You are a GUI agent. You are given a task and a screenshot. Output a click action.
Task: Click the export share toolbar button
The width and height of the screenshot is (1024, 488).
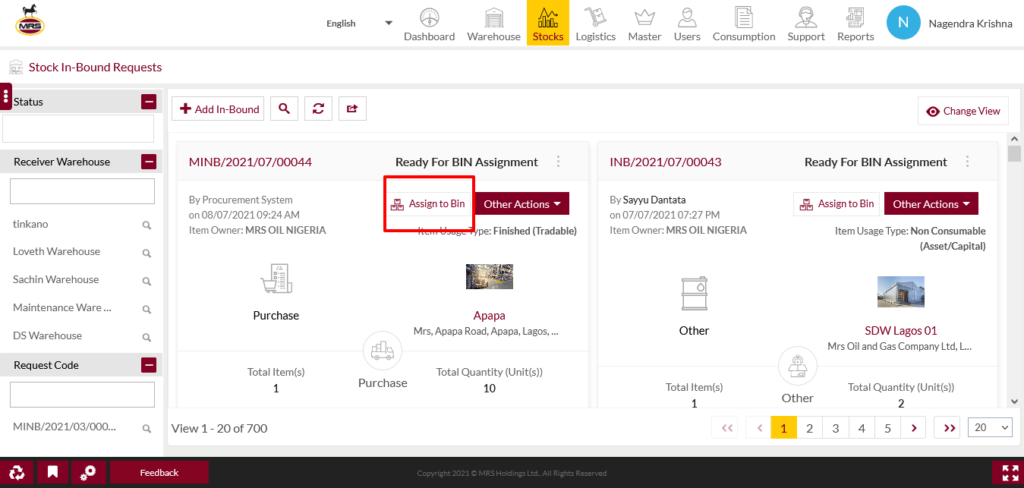point(352,109)
